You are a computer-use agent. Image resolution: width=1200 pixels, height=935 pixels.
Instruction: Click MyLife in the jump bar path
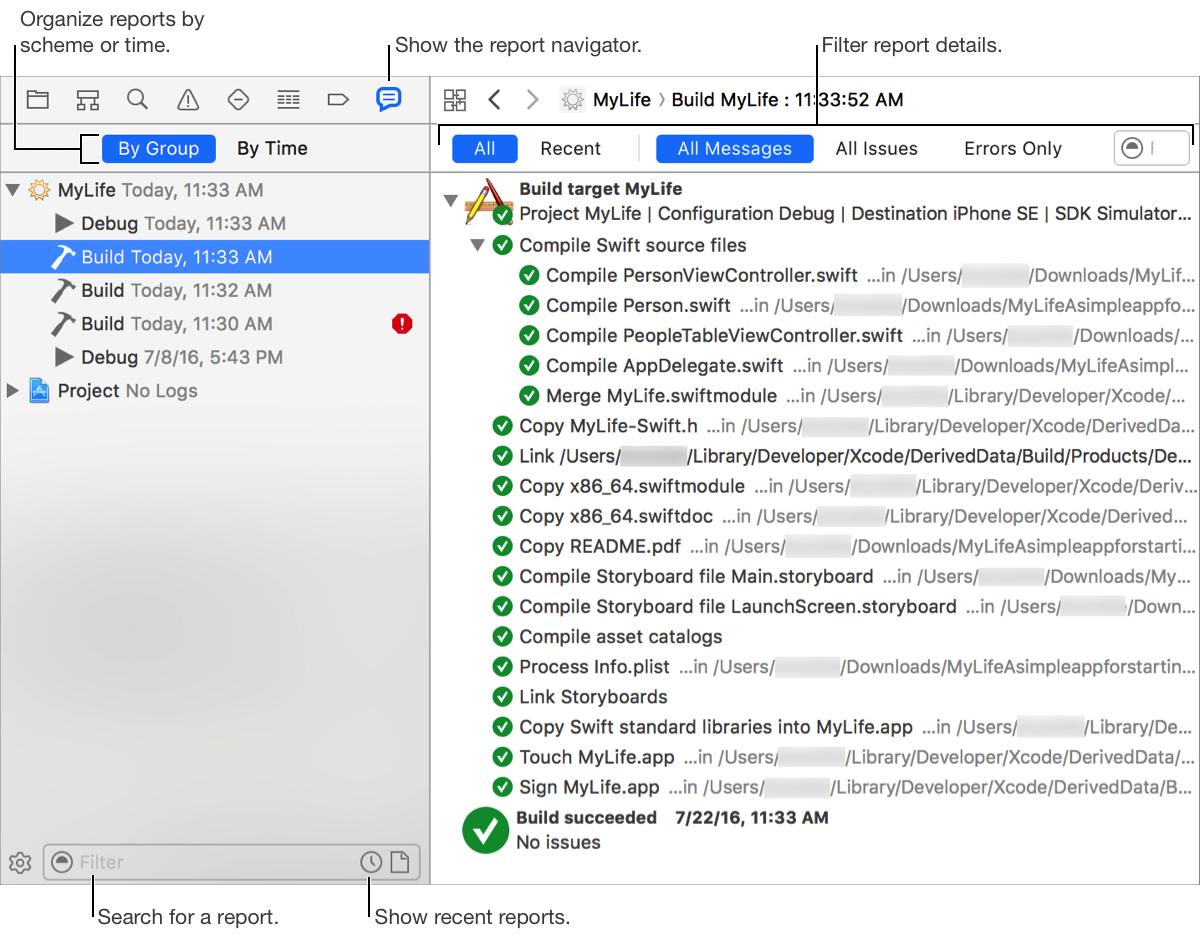622,99
